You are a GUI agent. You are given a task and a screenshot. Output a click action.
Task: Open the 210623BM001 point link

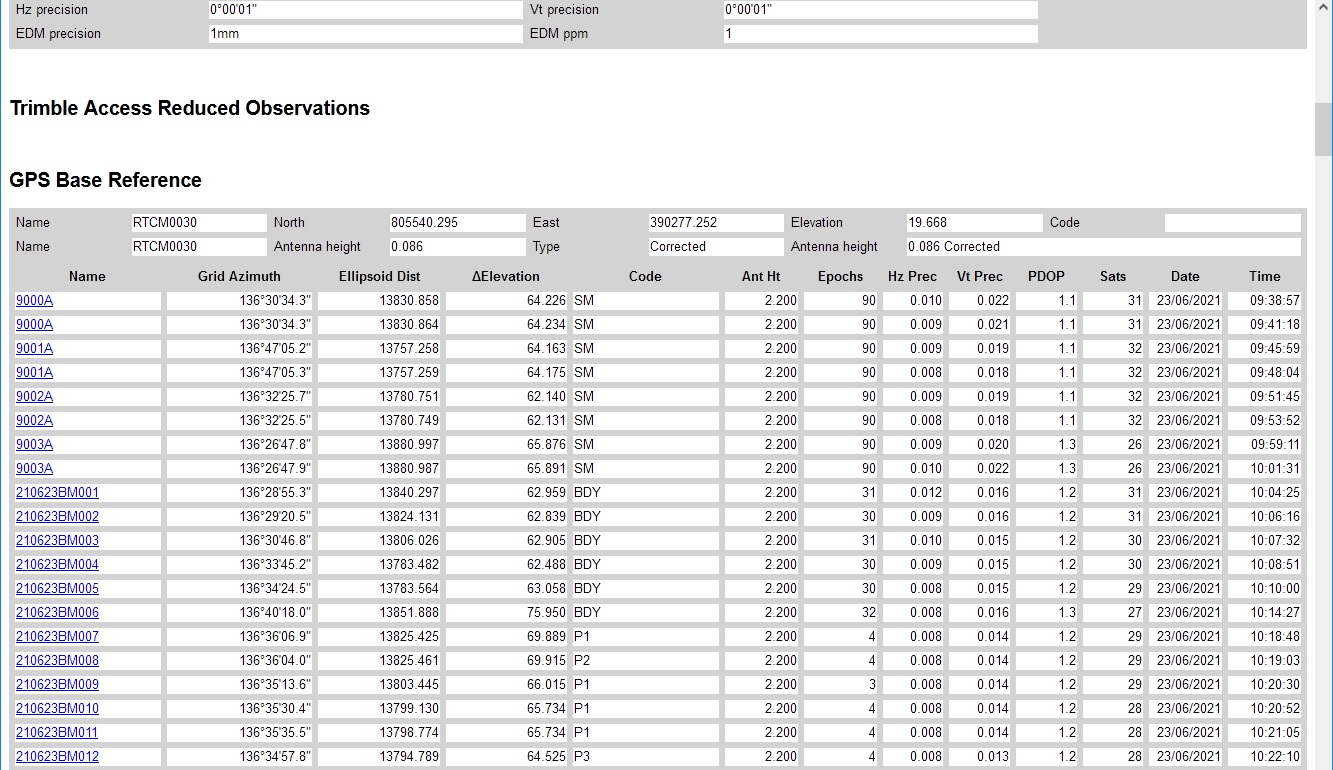click(57, 493)
